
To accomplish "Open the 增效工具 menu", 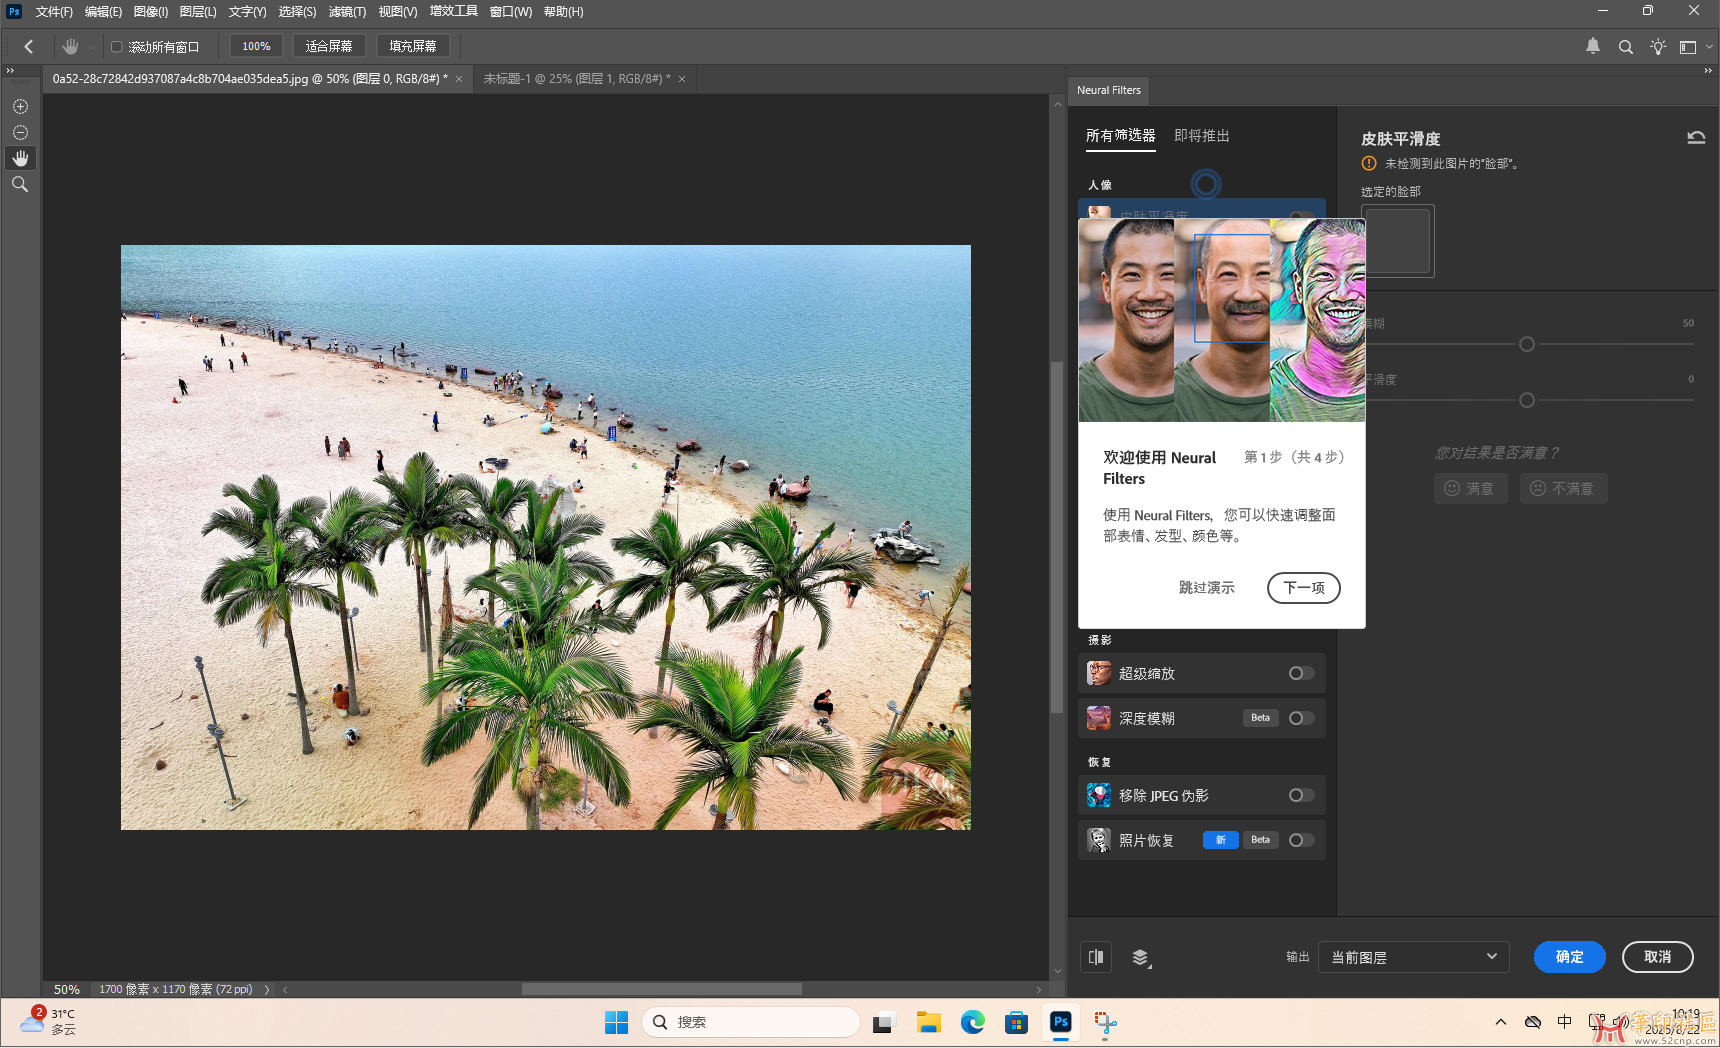I will coord(454,11).
